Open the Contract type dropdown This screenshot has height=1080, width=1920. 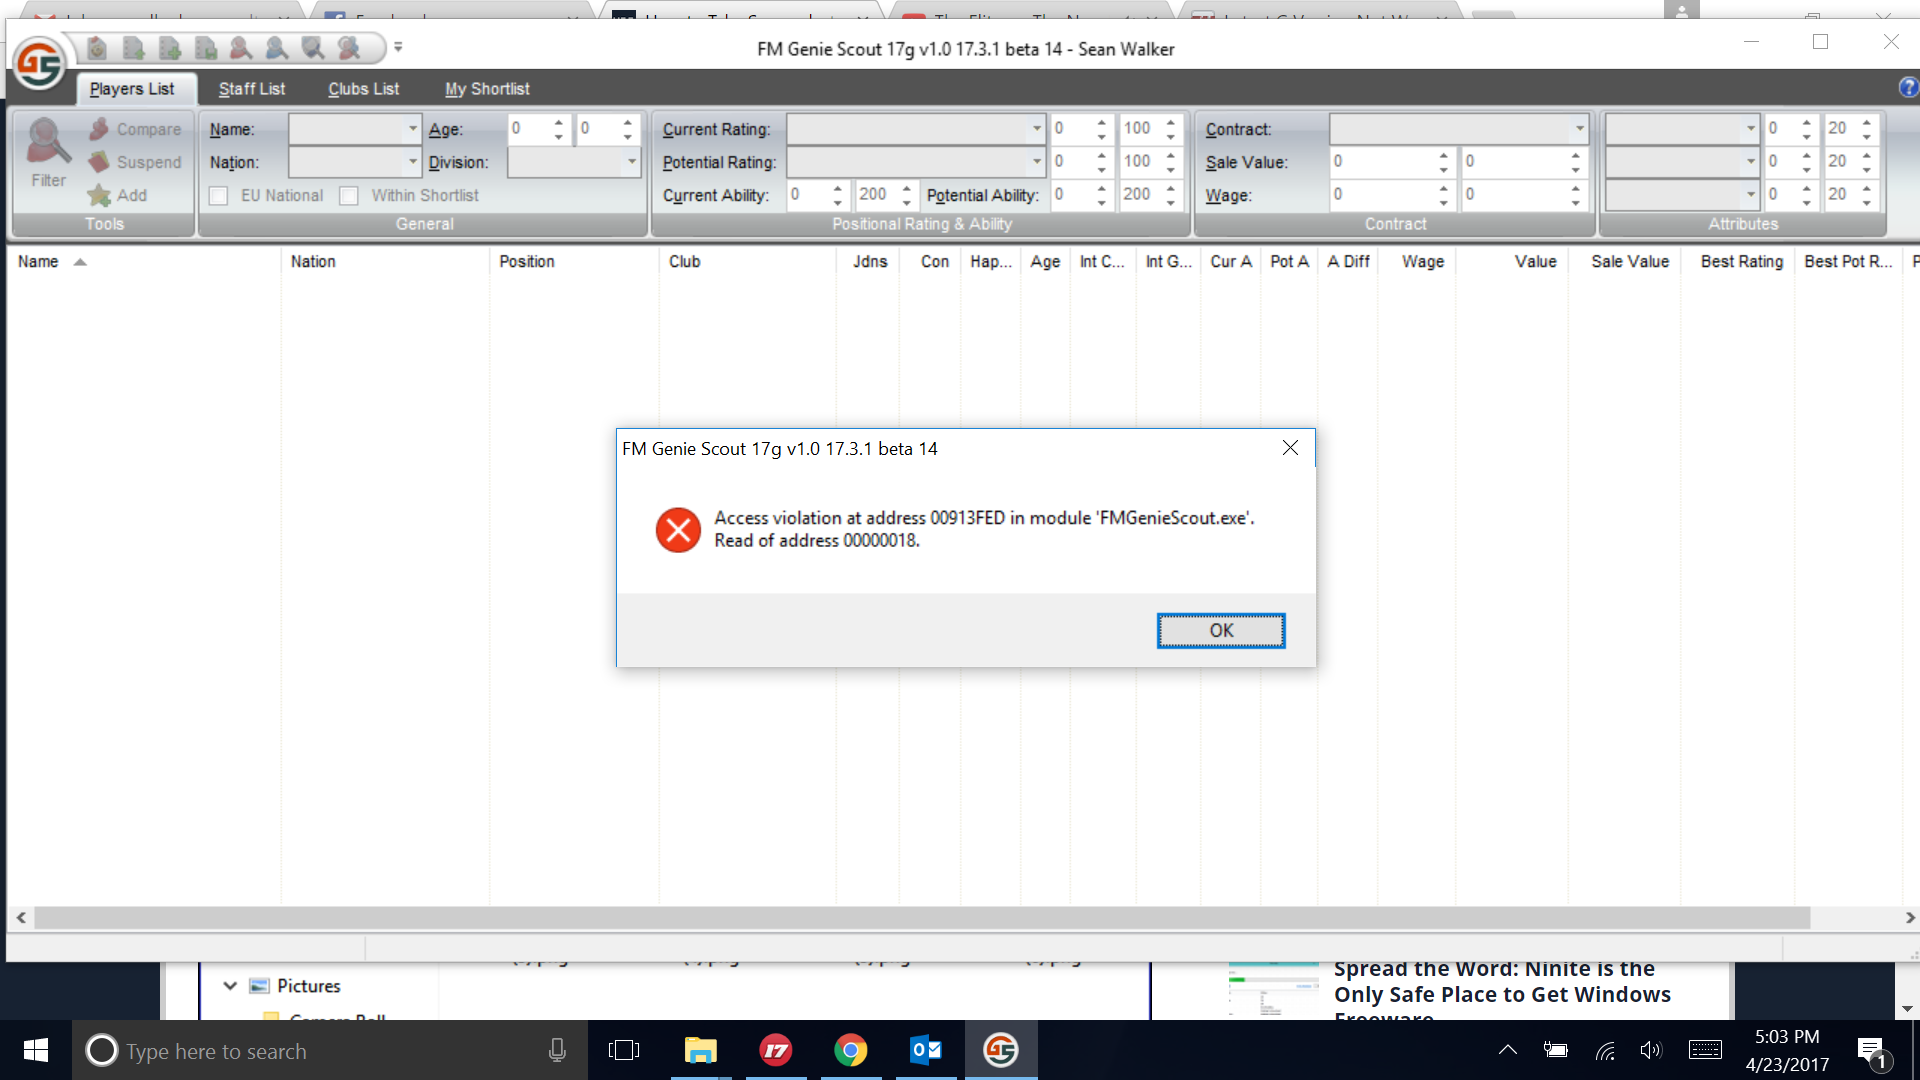[1579, 129]
